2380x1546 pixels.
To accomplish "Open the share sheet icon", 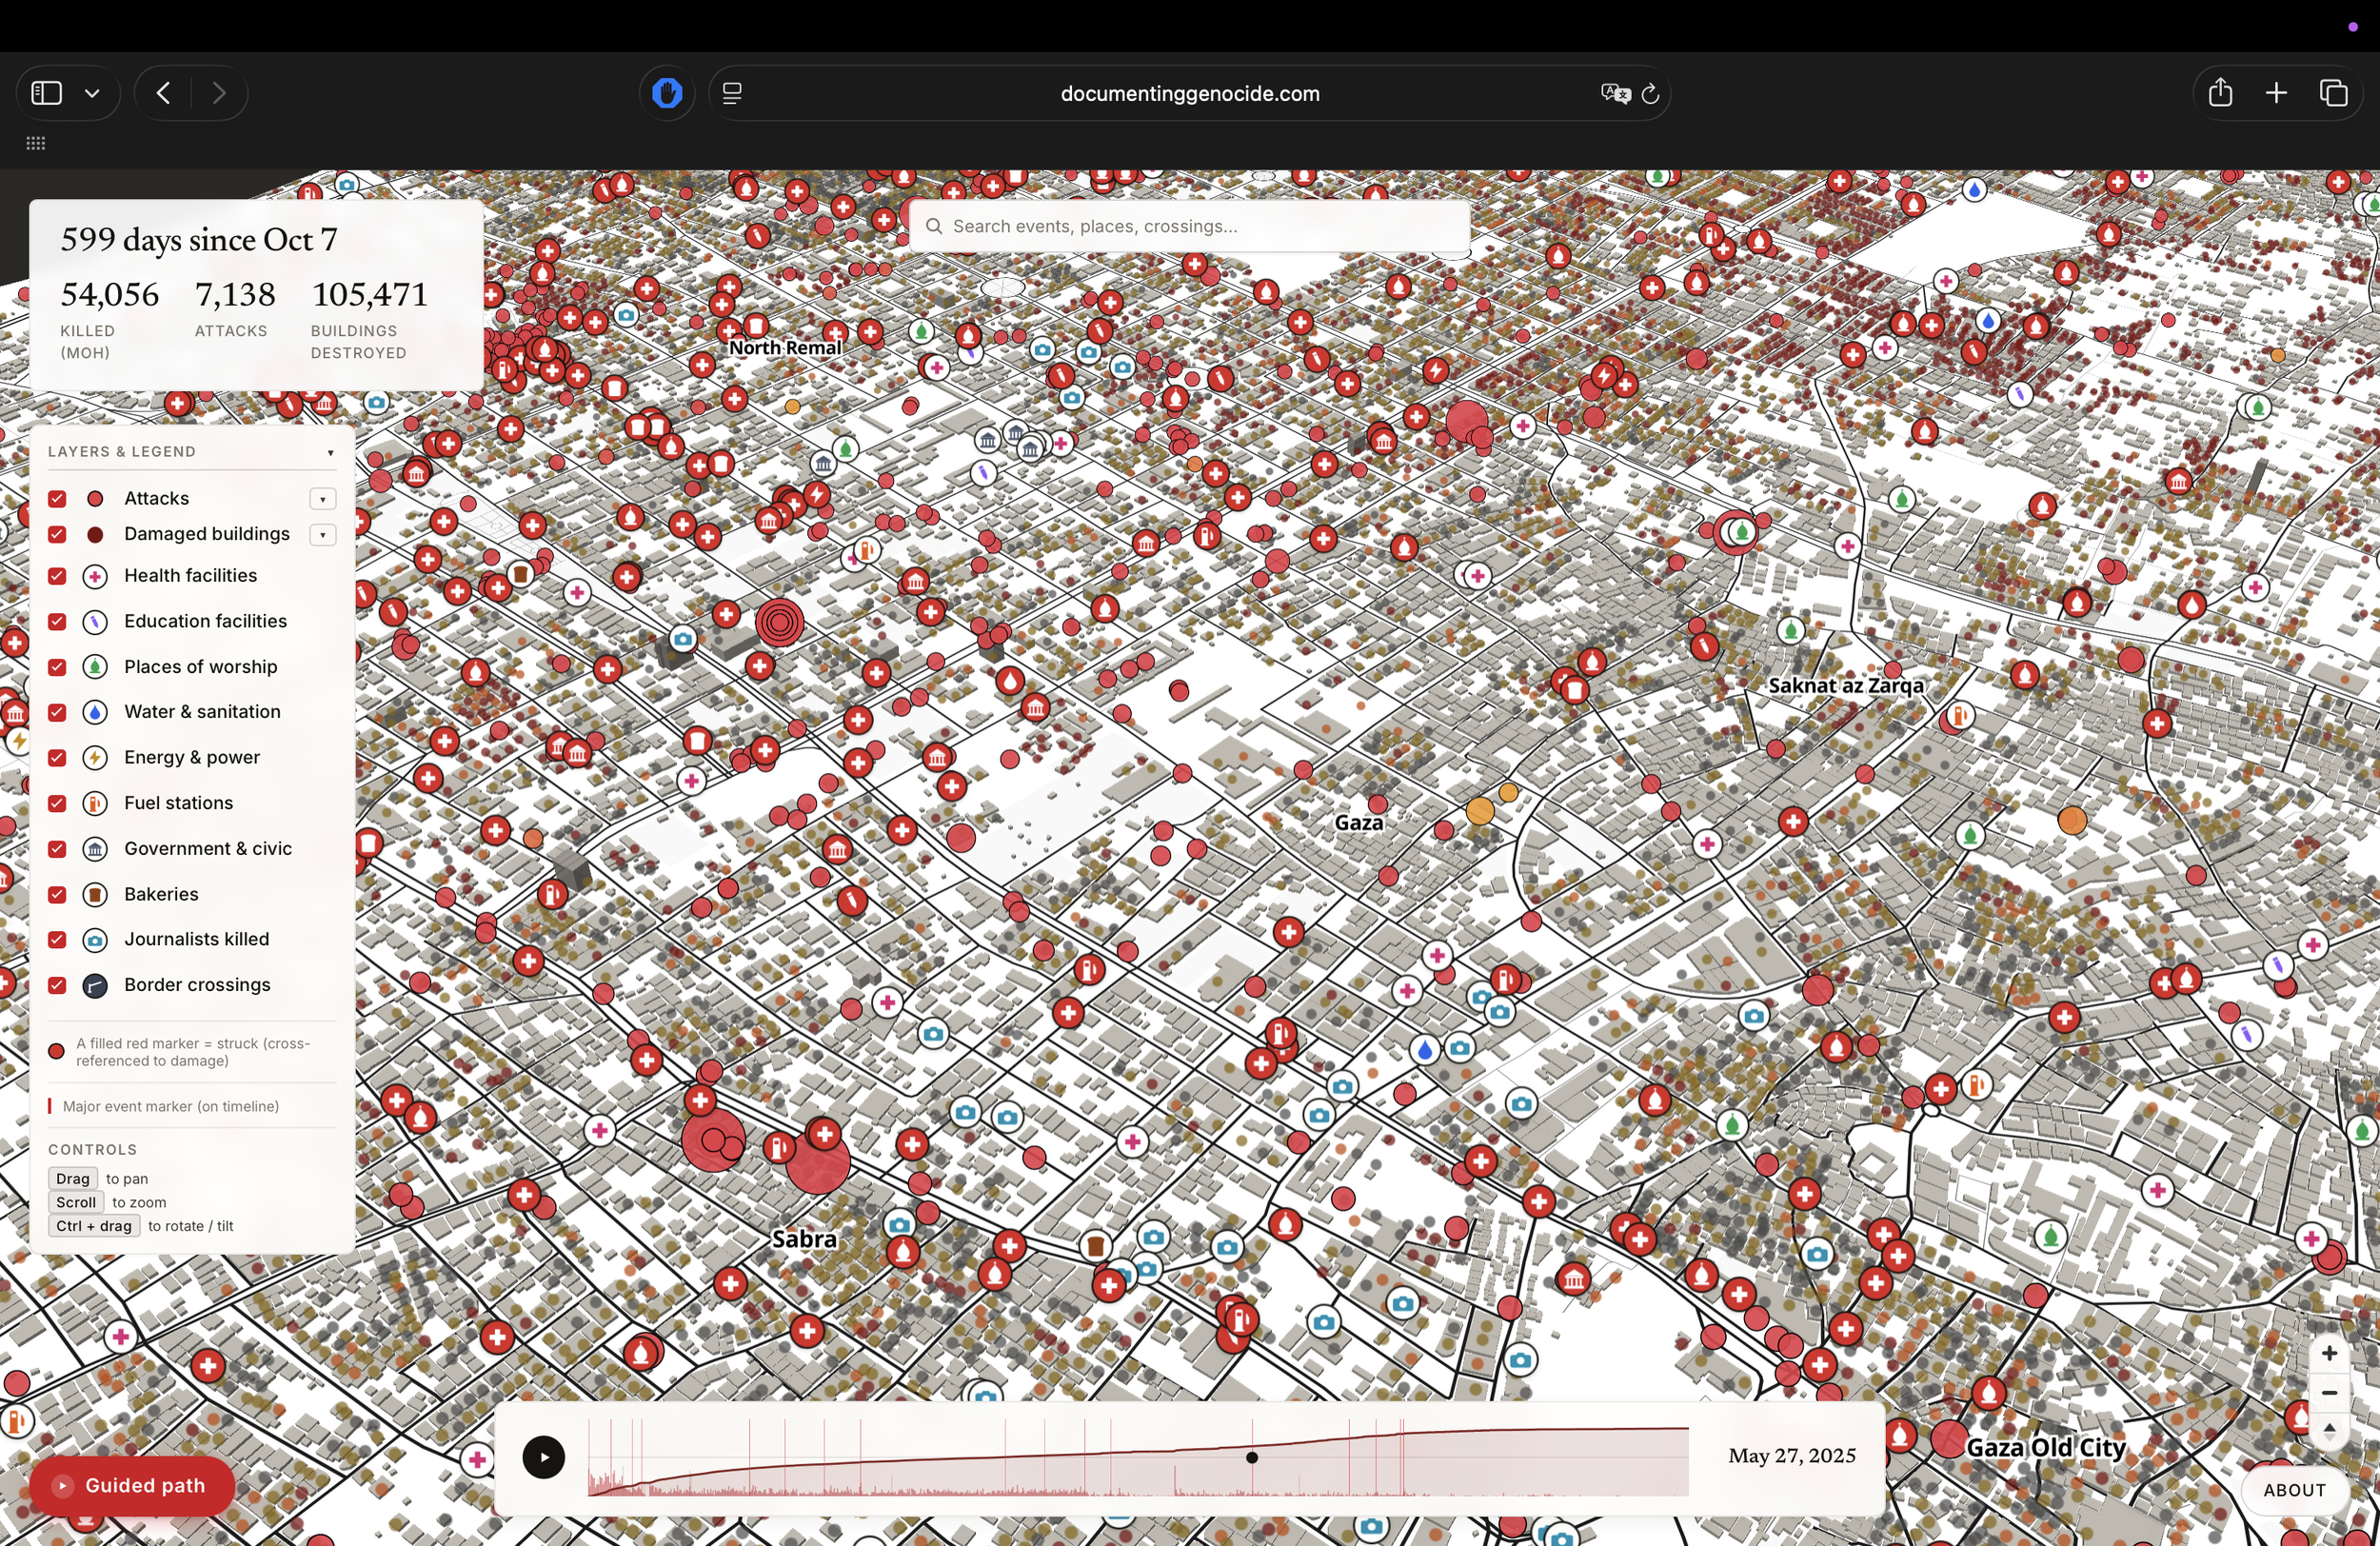I will [2220, 93].
